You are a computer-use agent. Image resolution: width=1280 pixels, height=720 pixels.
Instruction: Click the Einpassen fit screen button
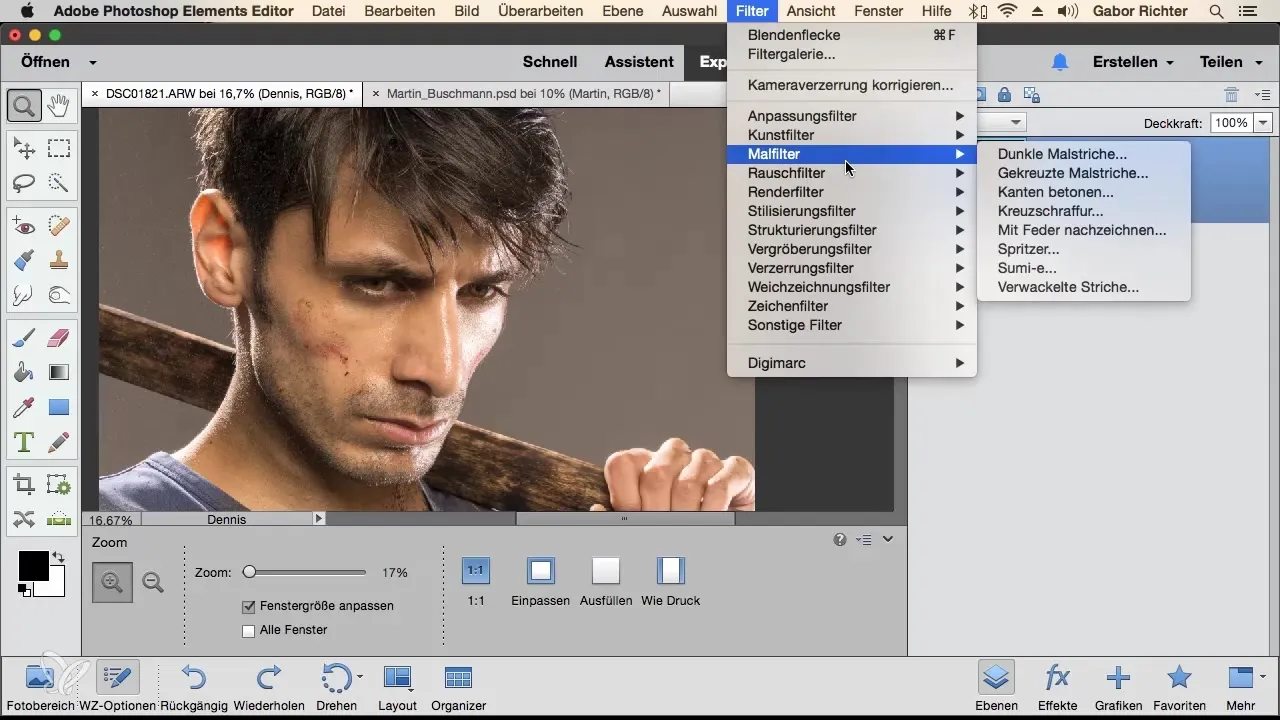[x=540, y=570]
